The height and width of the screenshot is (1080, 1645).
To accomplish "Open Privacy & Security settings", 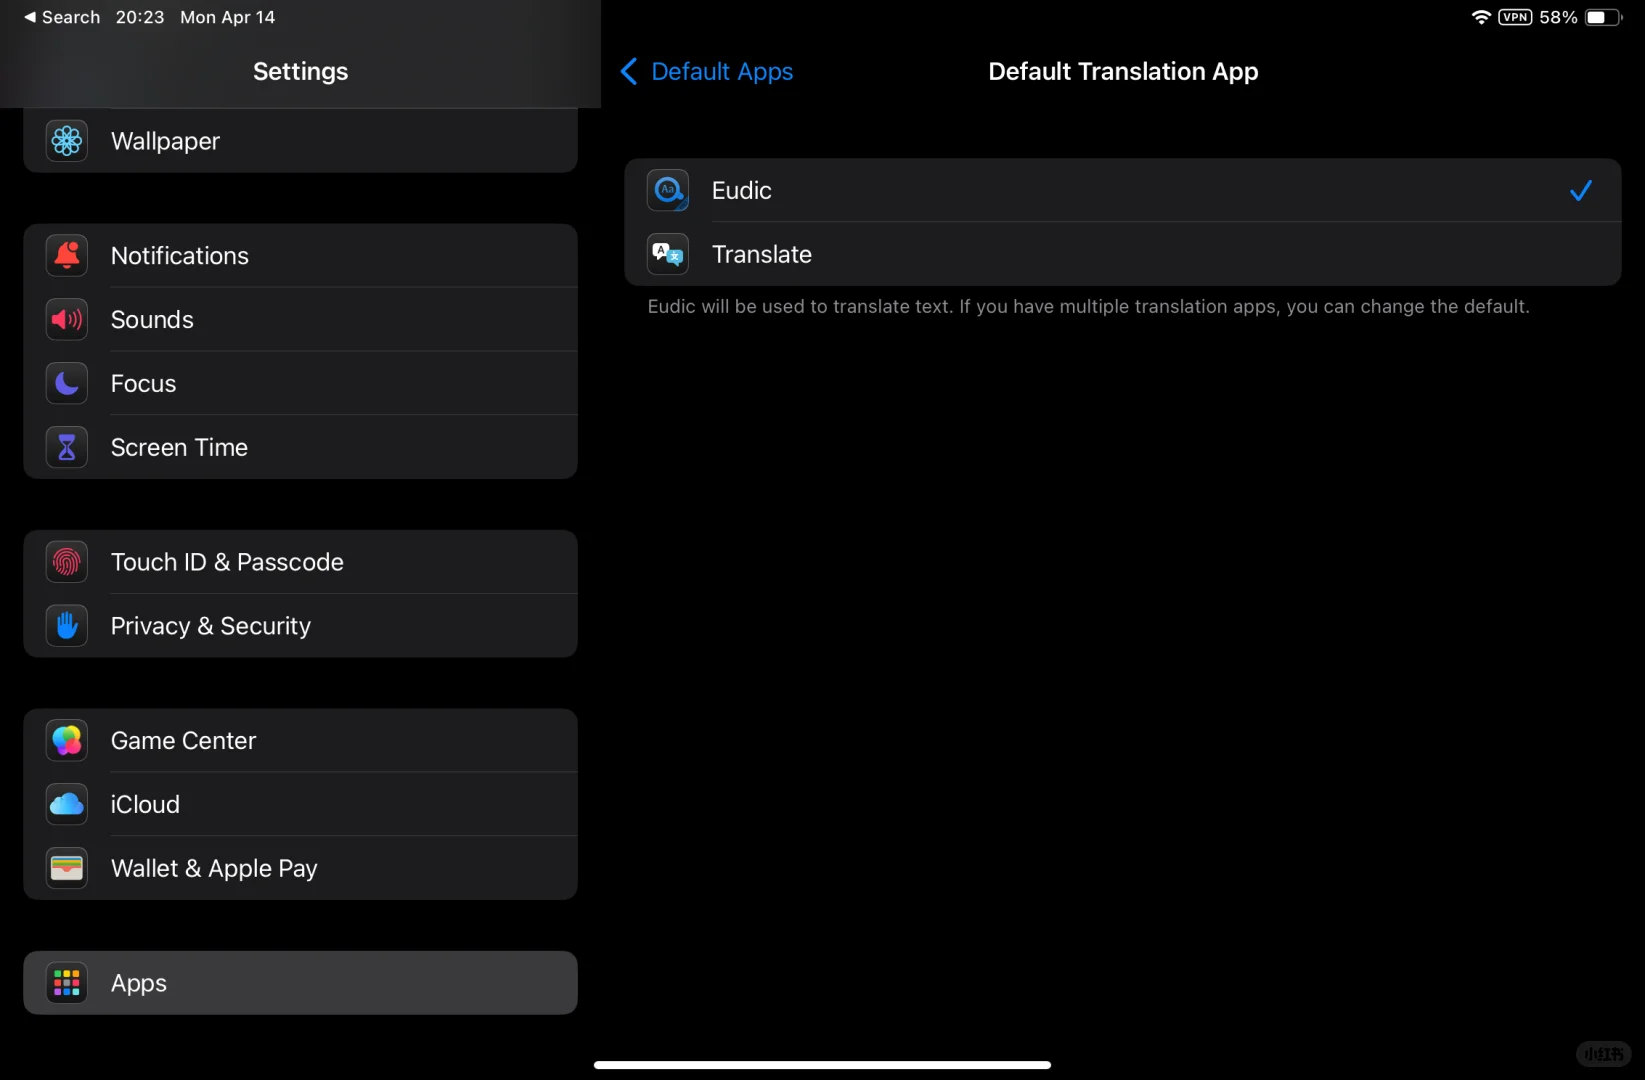I will [x=300, y=626].
